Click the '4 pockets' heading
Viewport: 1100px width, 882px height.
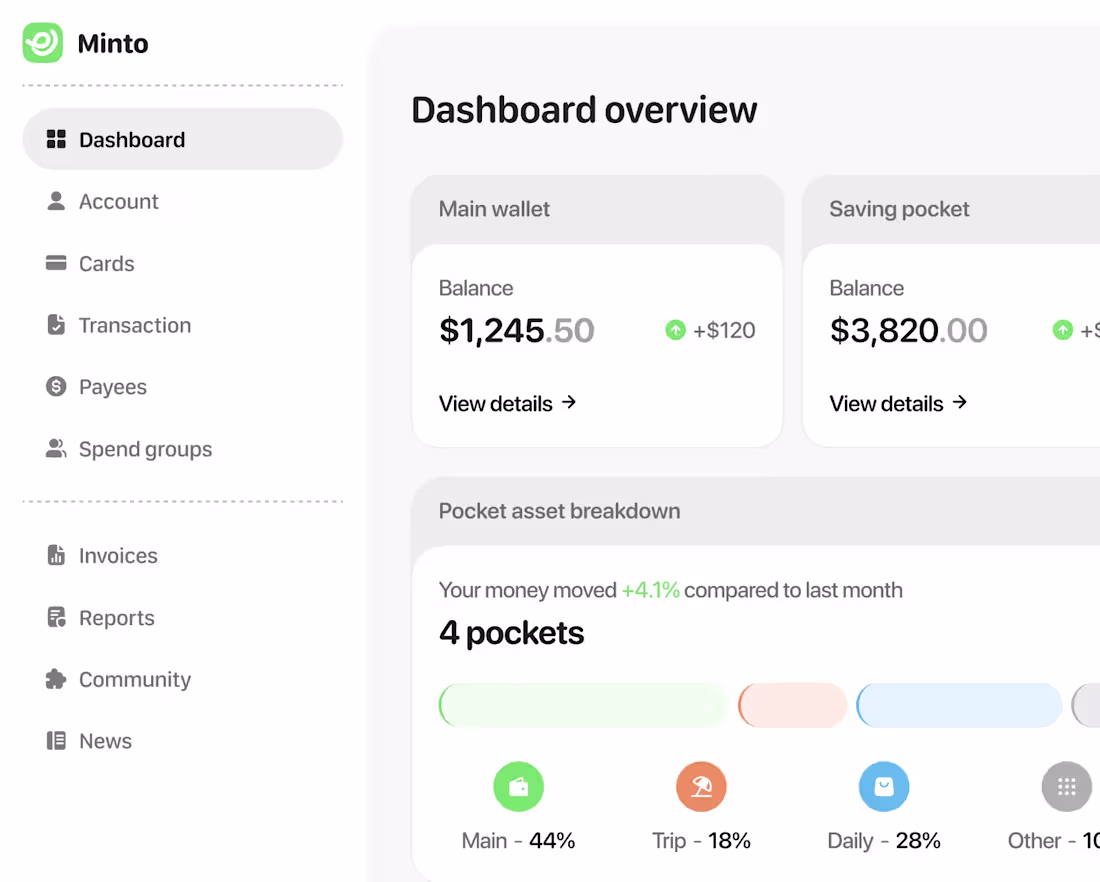click(511, 633)
